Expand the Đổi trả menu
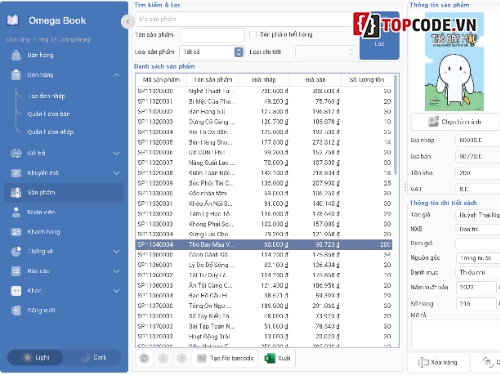Viewport: 500px width, 375px height. (116, 153)
